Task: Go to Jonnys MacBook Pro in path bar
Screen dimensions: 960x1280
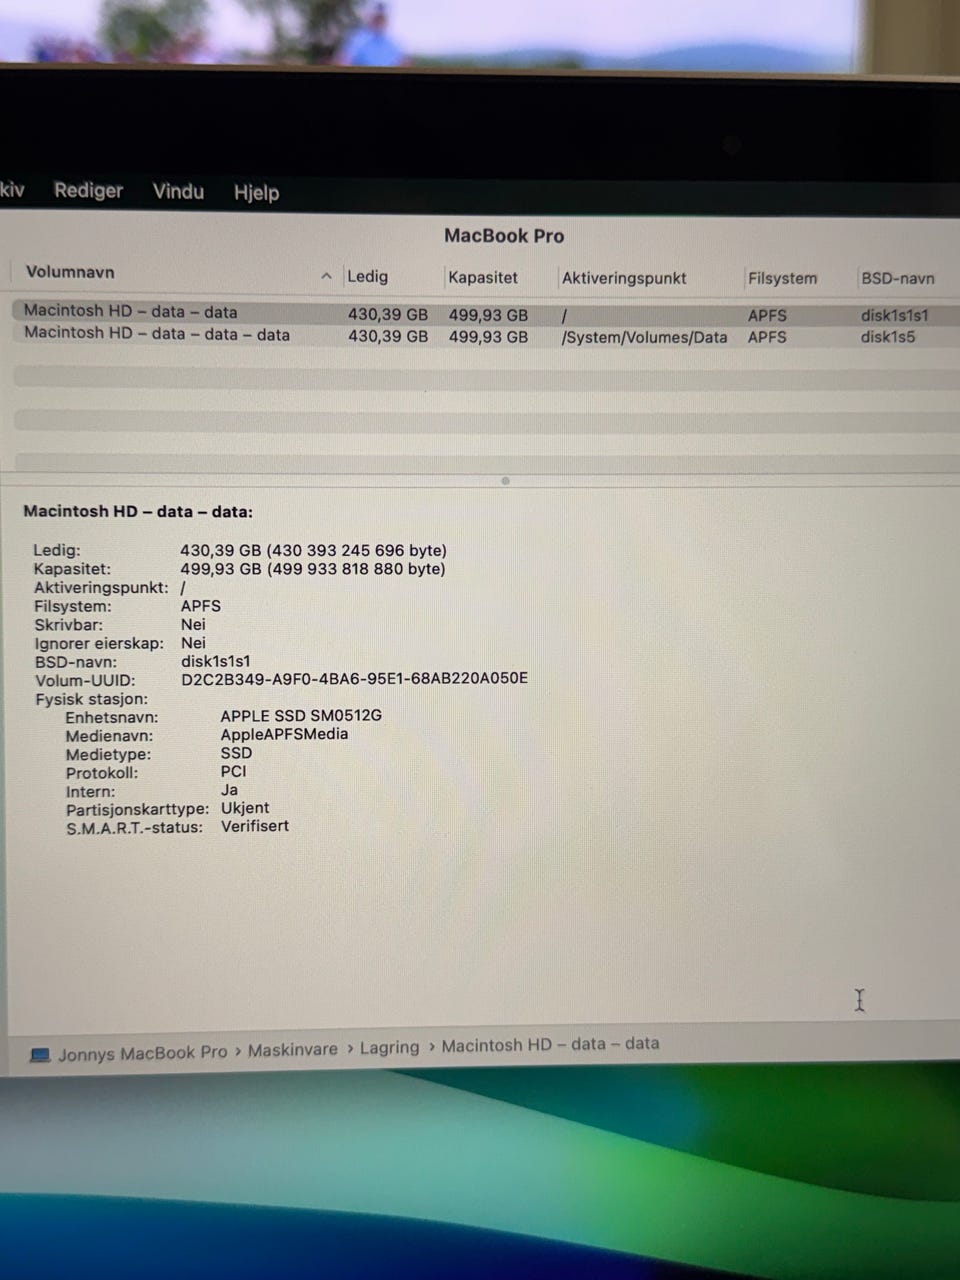Action: [x=142, y=1054]
